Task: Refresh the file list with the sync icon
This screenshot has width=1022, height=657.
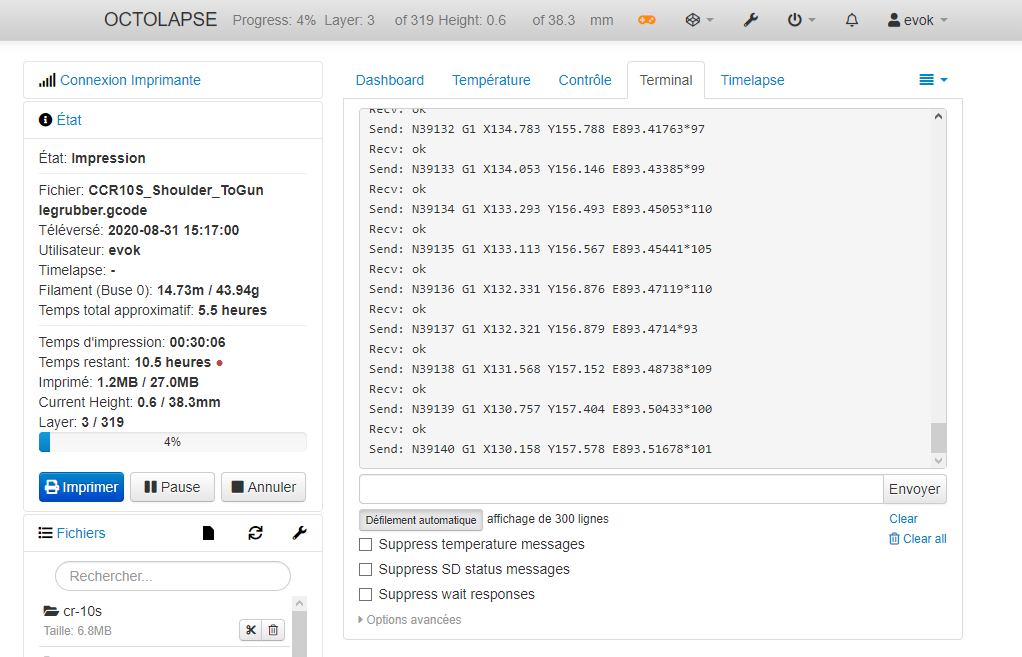Action: tap(256, 533)
